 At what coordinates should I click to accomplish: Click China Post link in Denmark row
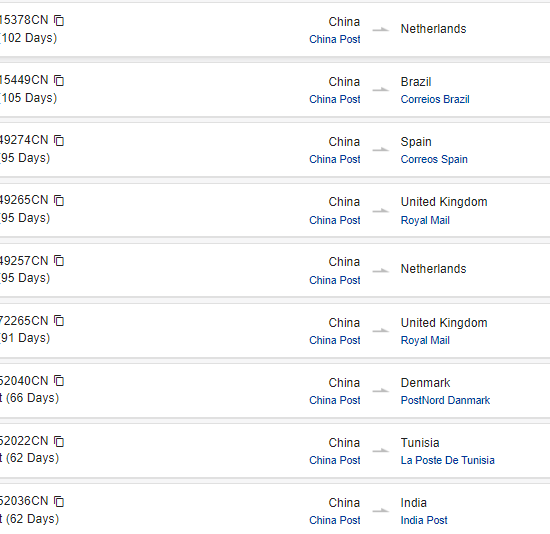tap(335, 400)
